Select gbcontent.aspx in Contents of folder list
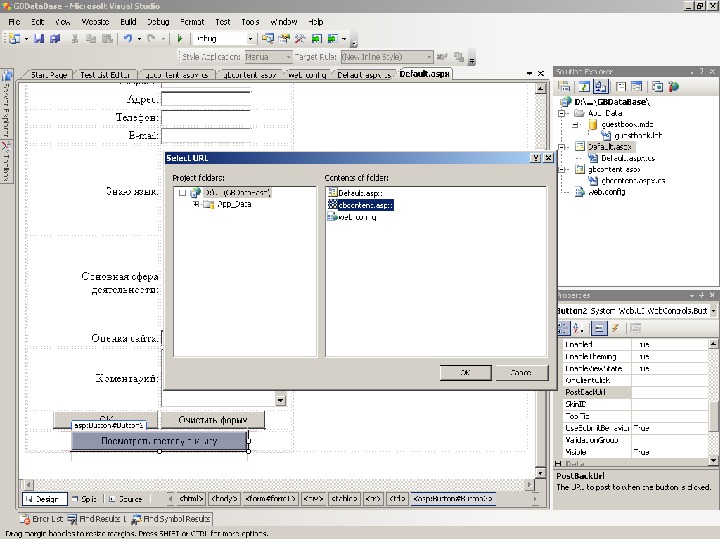Screen dimensions: 720x540 (365, 204)
